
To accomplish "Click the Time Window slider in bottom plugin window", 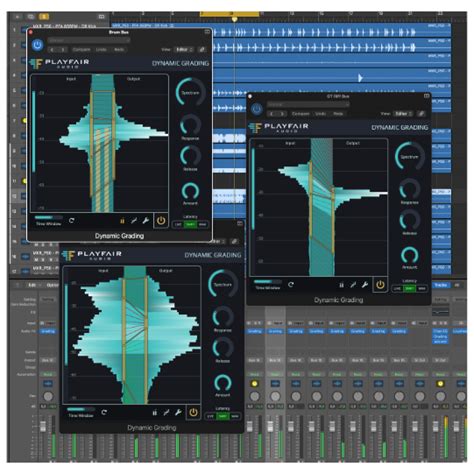I will click(81, 409).
